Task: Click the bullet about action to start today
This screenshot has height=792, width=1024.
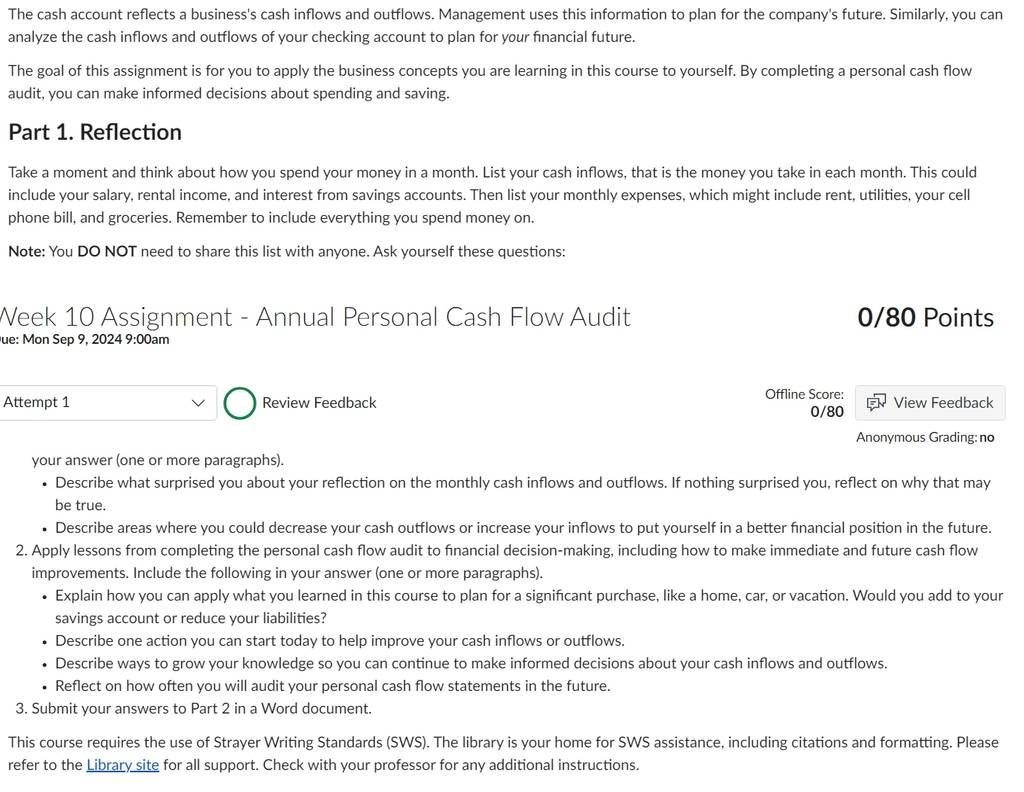Action: pos(340,641)
